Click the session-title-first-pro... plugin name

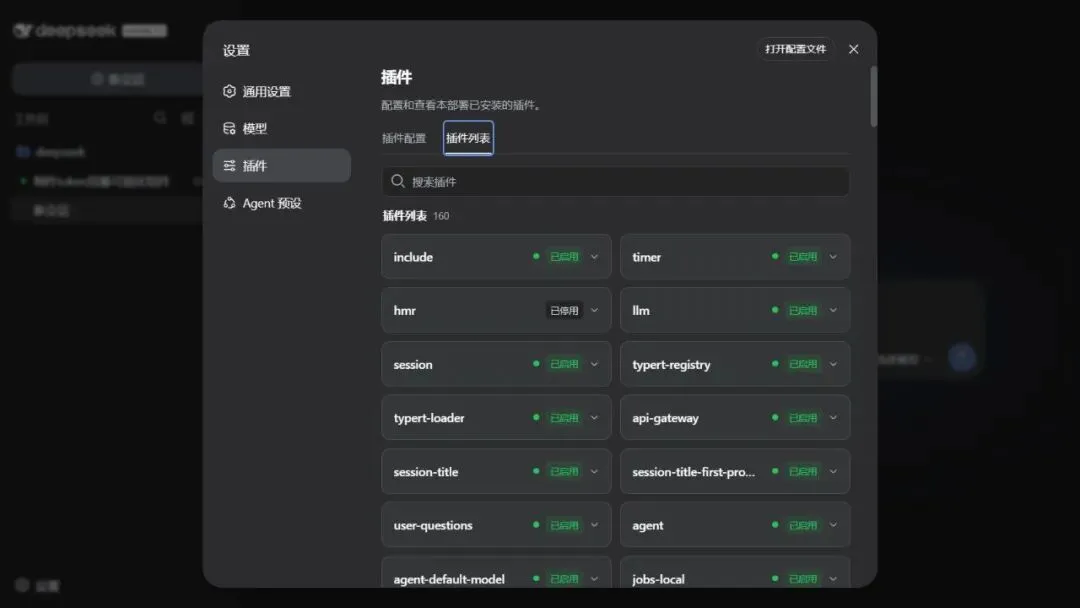pos(694,472)
